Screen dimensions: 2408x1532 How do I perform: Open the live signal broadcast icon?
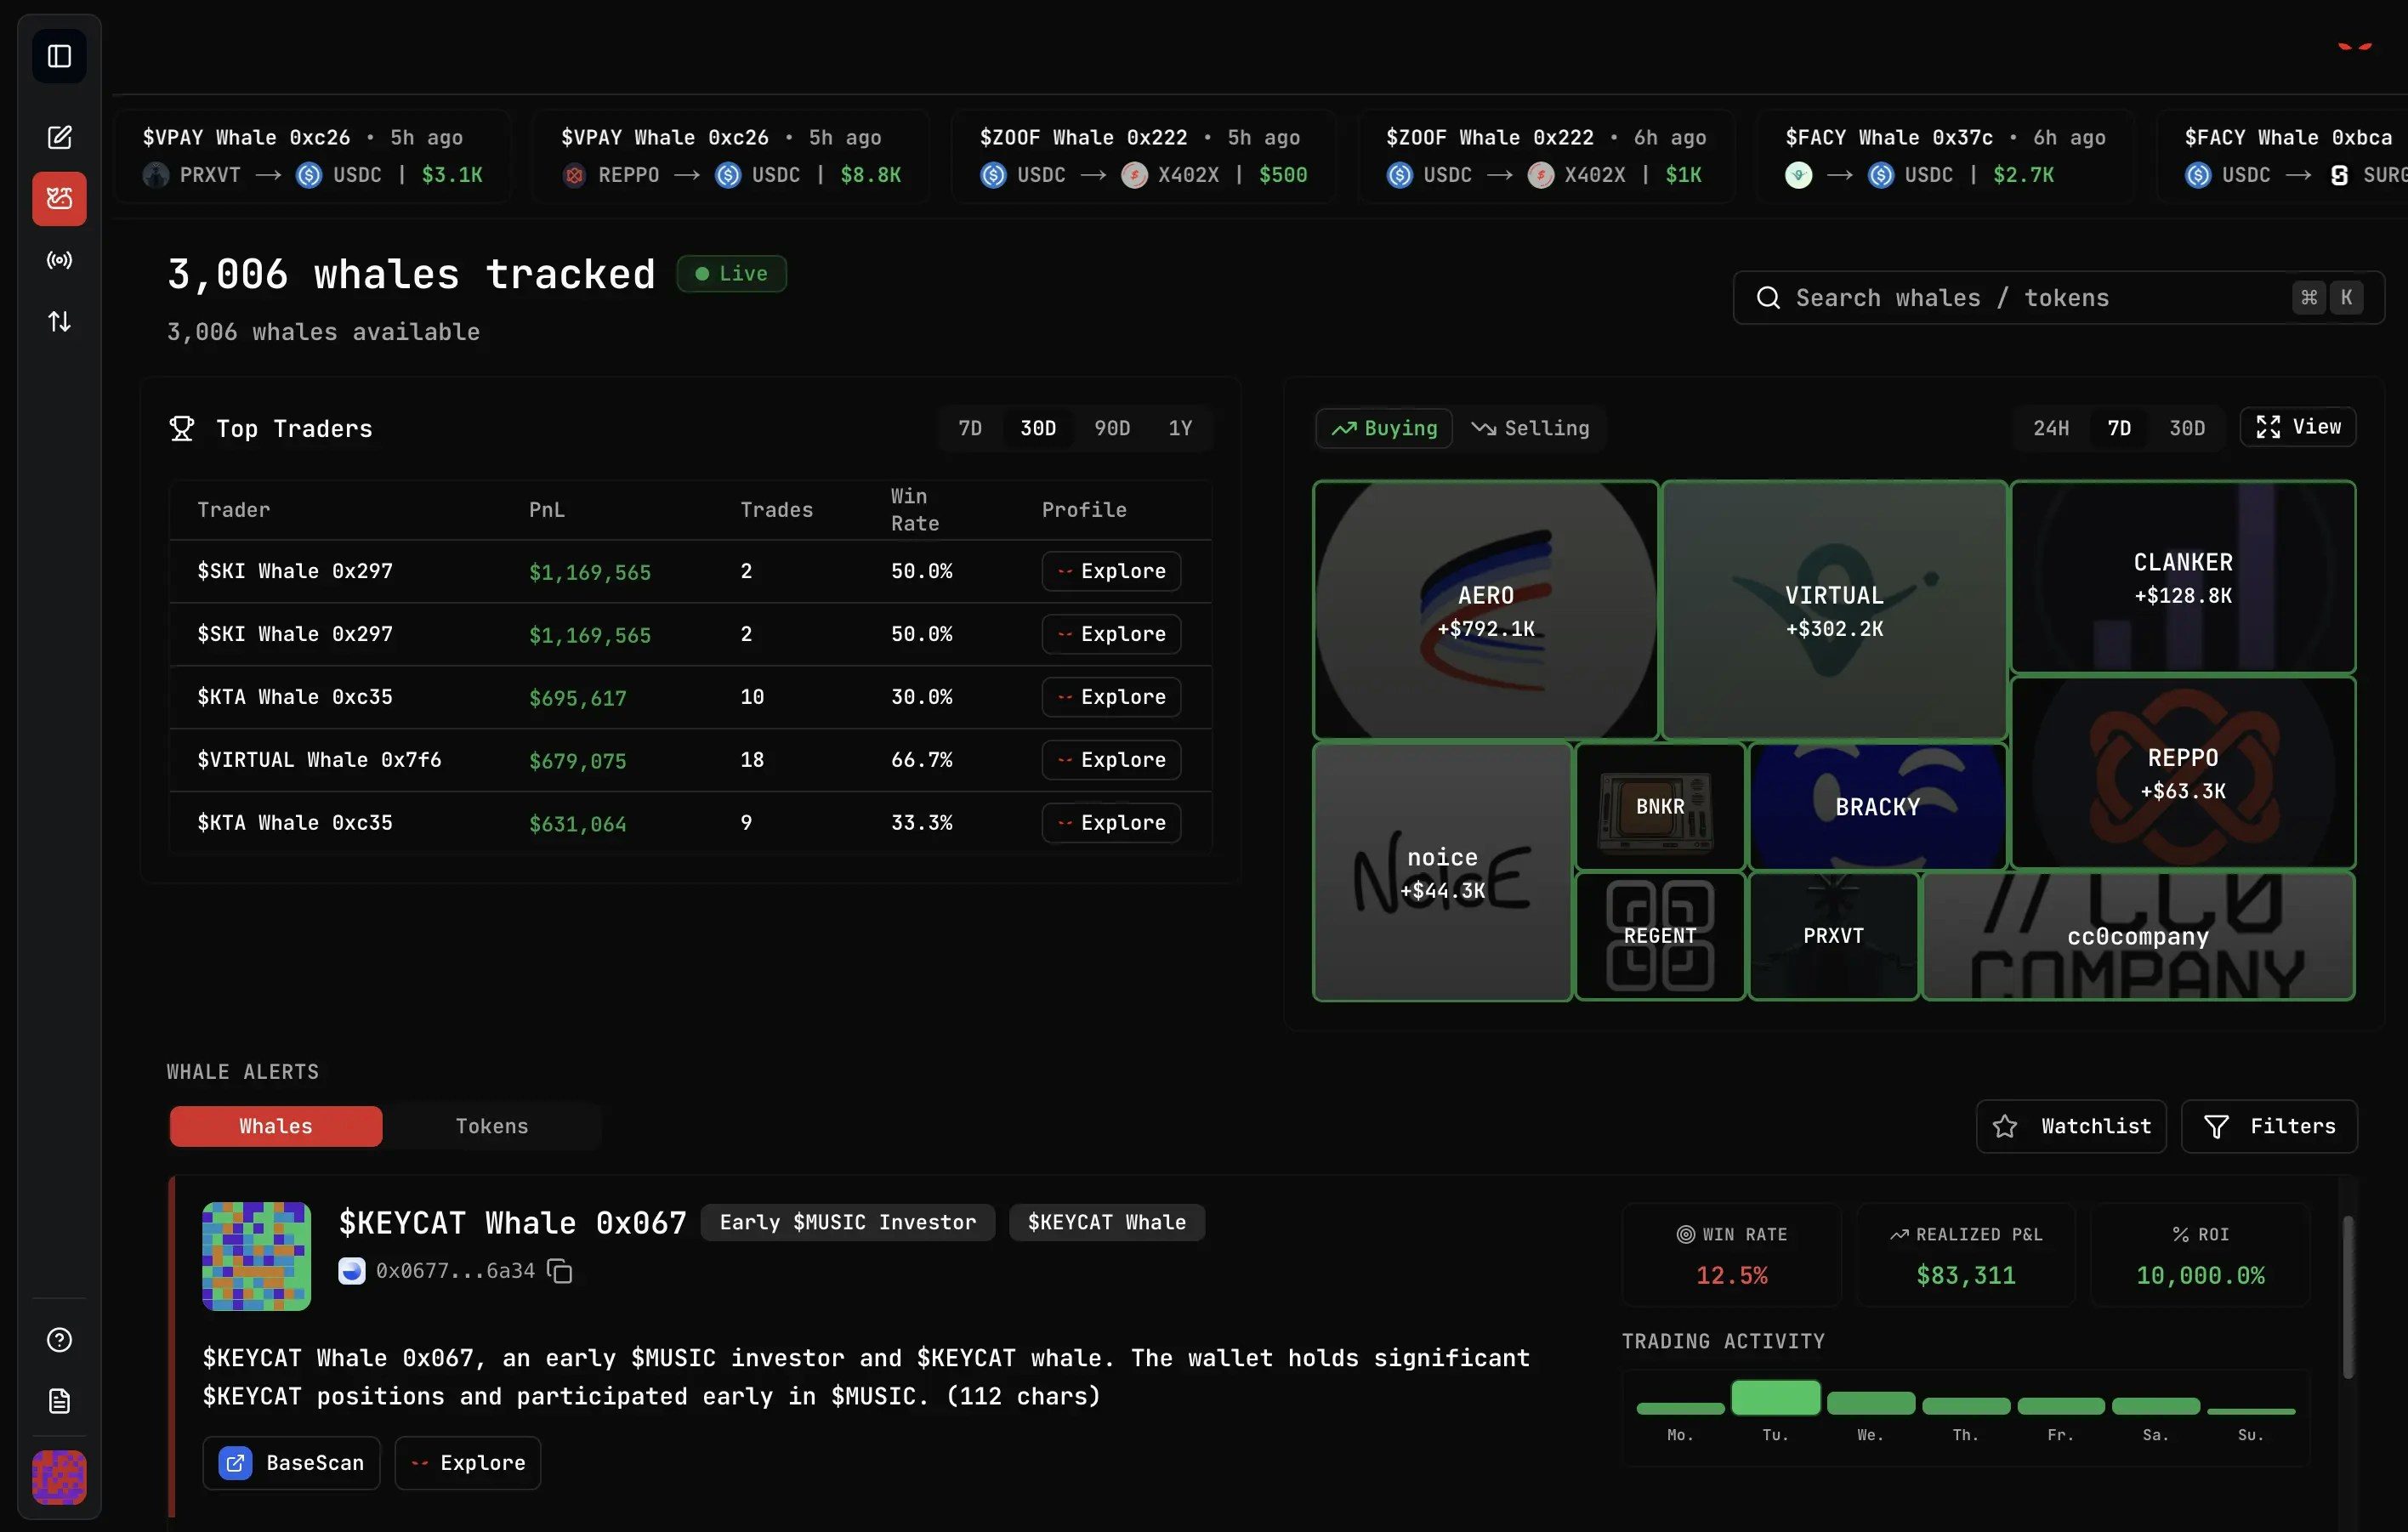59,260
